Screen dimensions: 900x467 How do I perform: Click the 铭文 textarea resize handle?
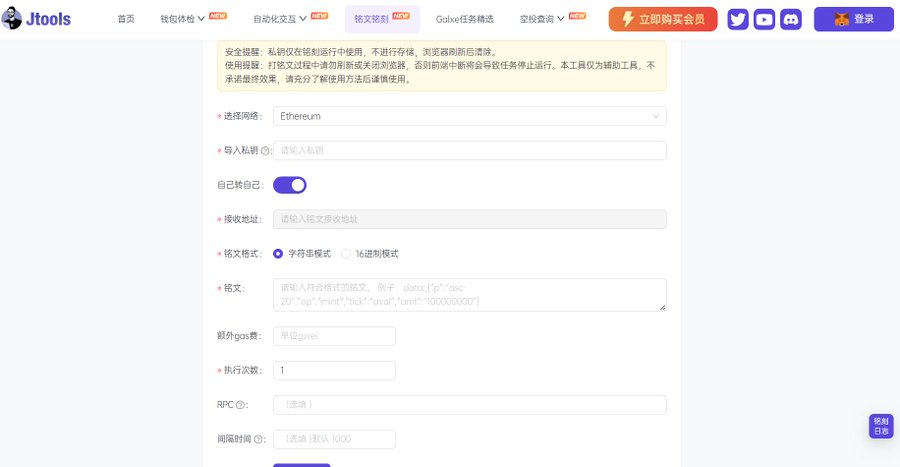[x=662, y=308]
